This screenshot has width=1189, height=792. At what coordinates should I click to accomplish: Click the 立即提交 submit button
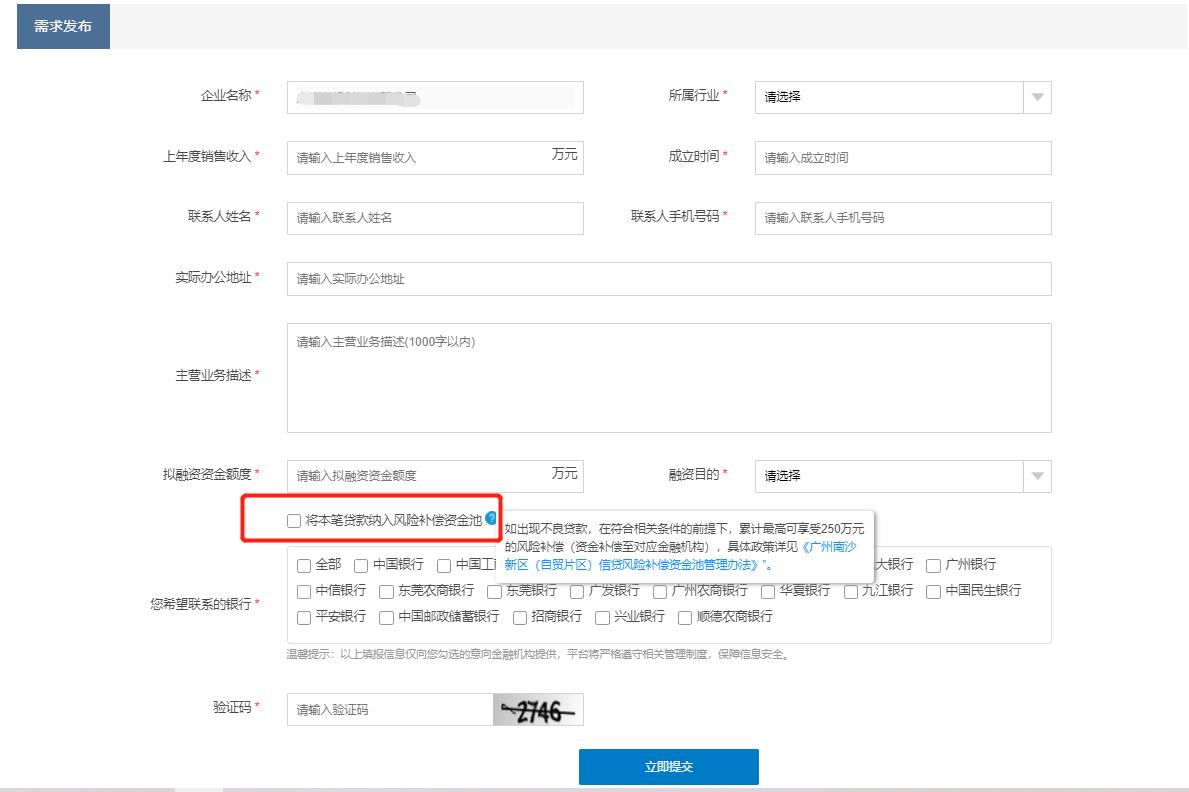point(668,767)
